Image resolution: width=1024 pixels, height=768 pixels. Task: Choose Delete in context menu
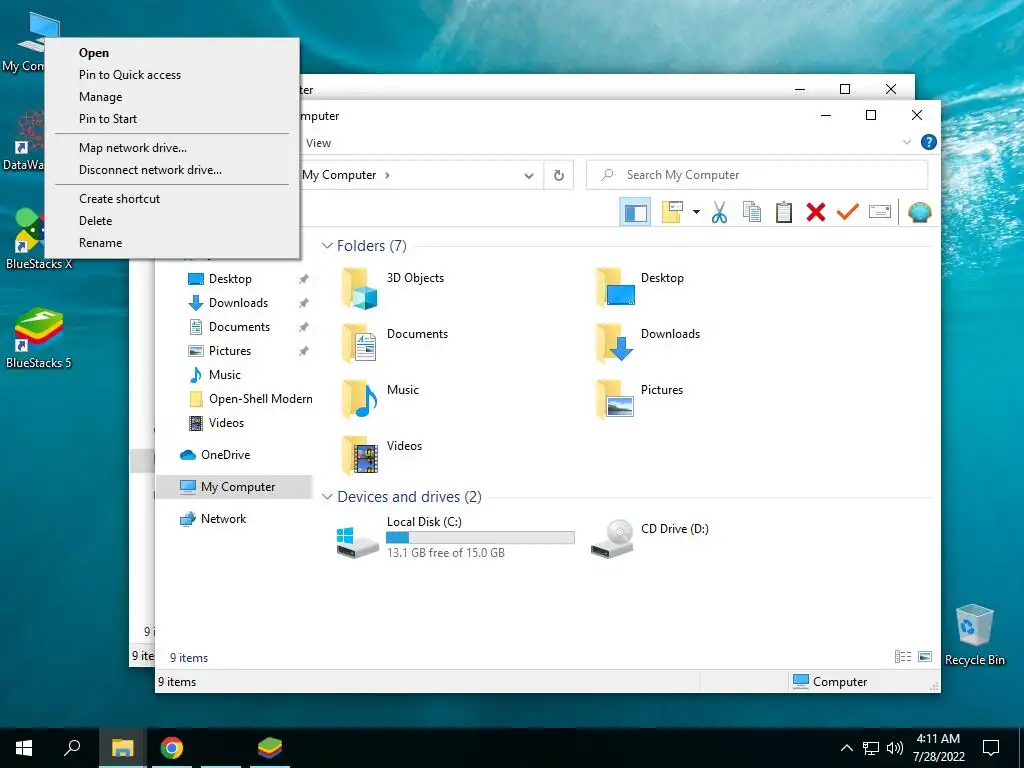[x=172, y=221]
